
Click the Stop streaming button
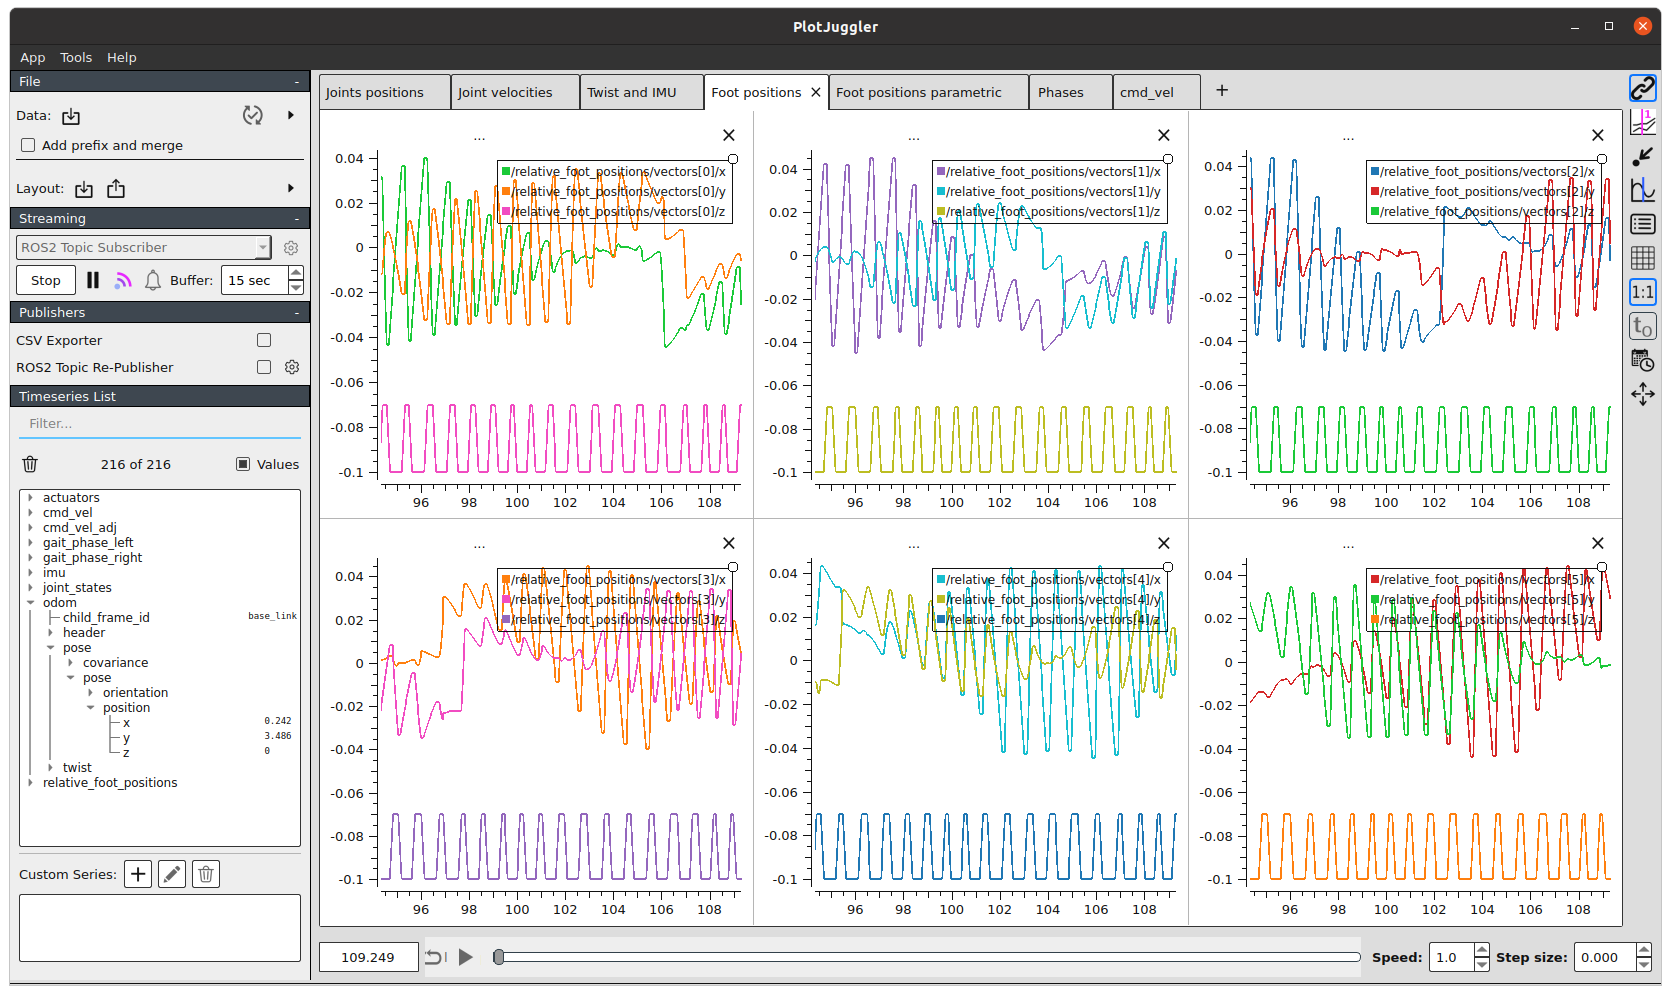(46, 280)
